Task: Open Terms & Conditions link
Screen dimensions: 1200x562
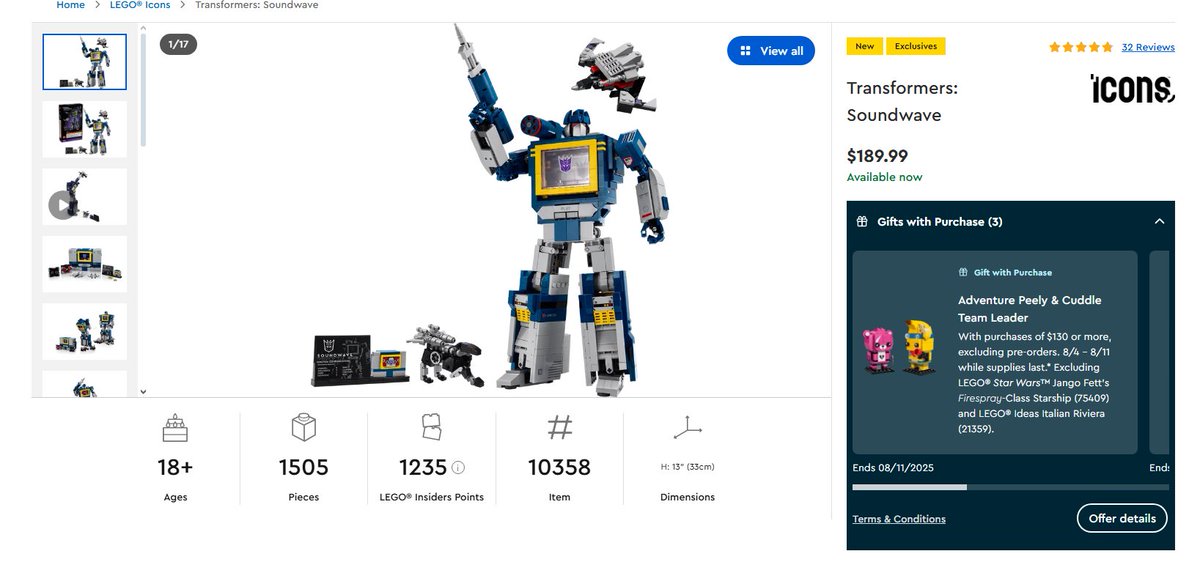Action: pyautogui.click(x=899, y=519)
